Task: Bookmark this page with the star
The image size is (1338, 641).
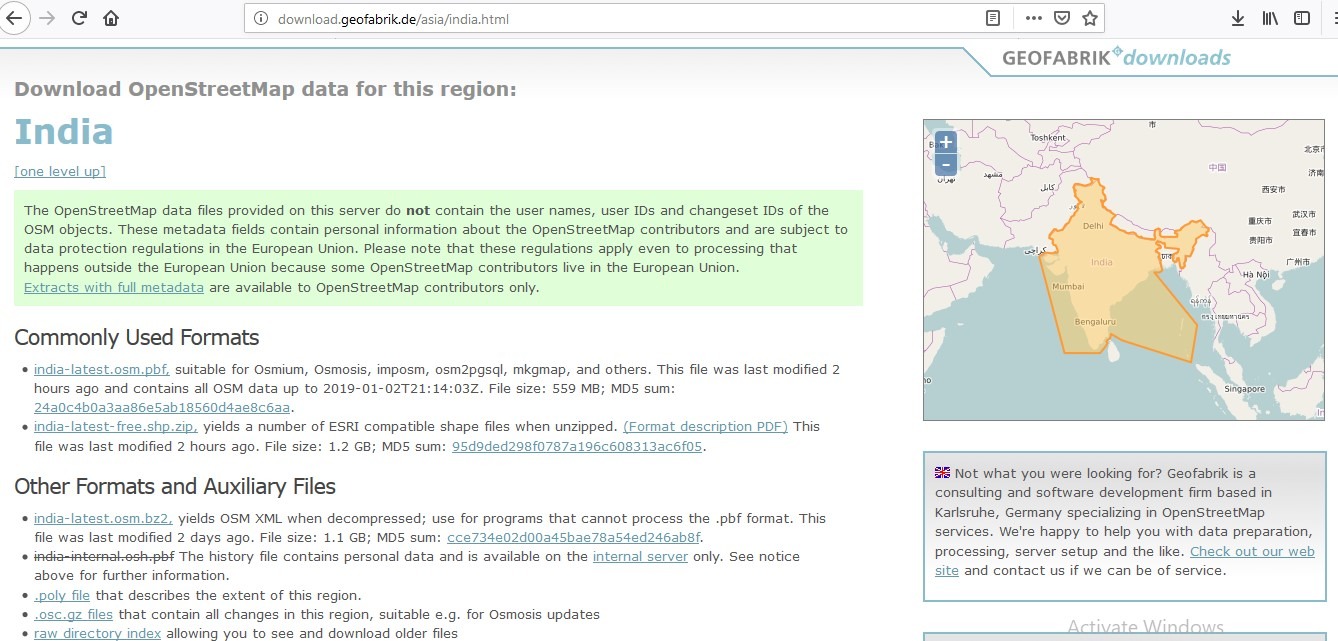Action: tap(1090, 18)
